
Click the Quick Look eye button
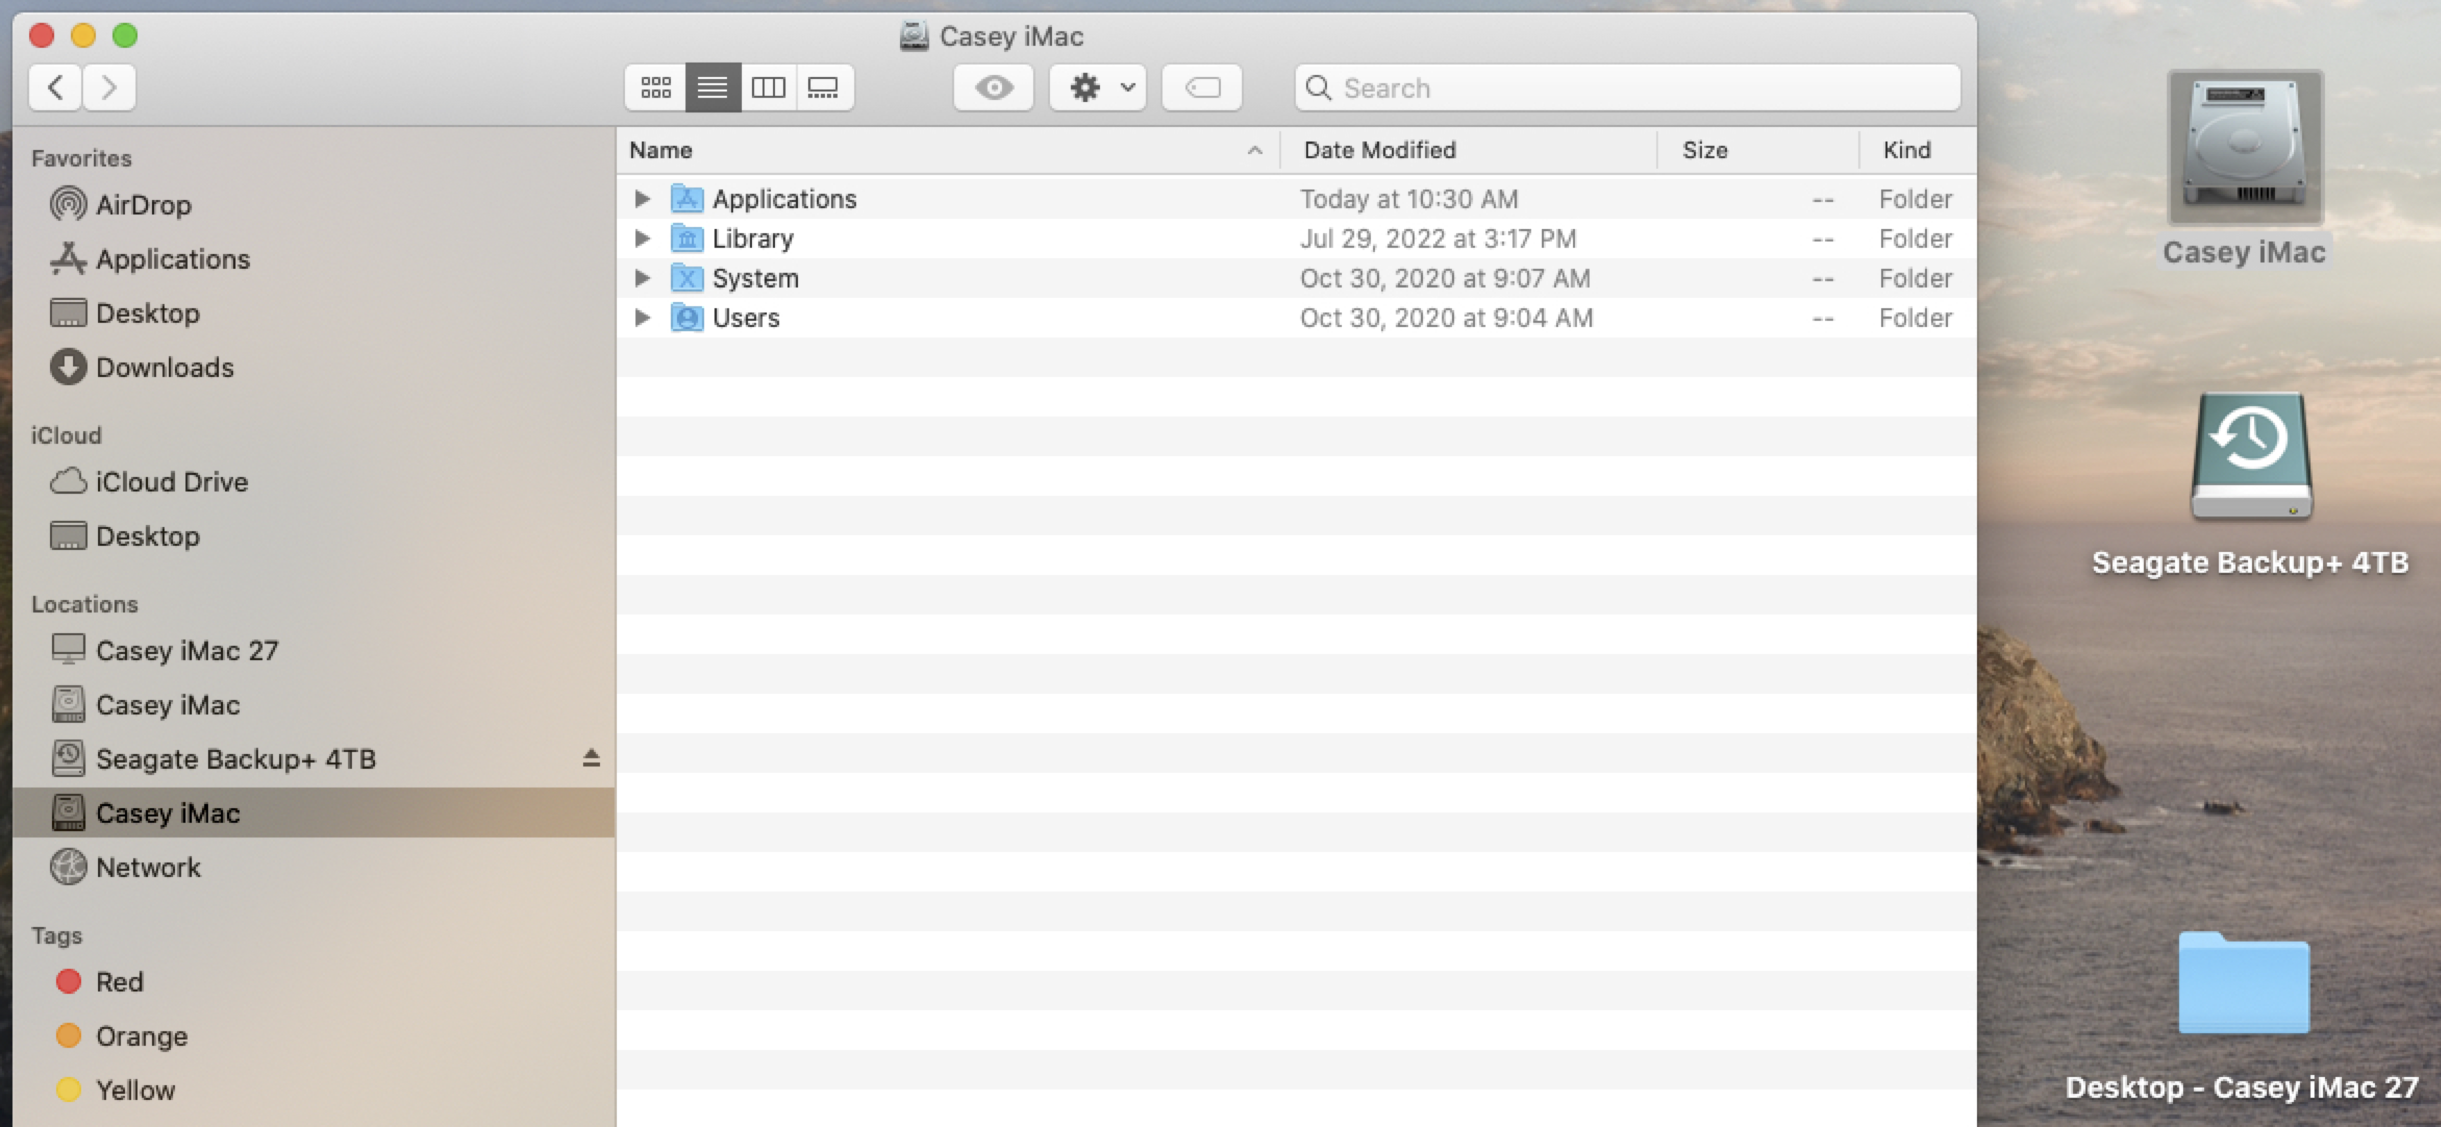(993, 88)
